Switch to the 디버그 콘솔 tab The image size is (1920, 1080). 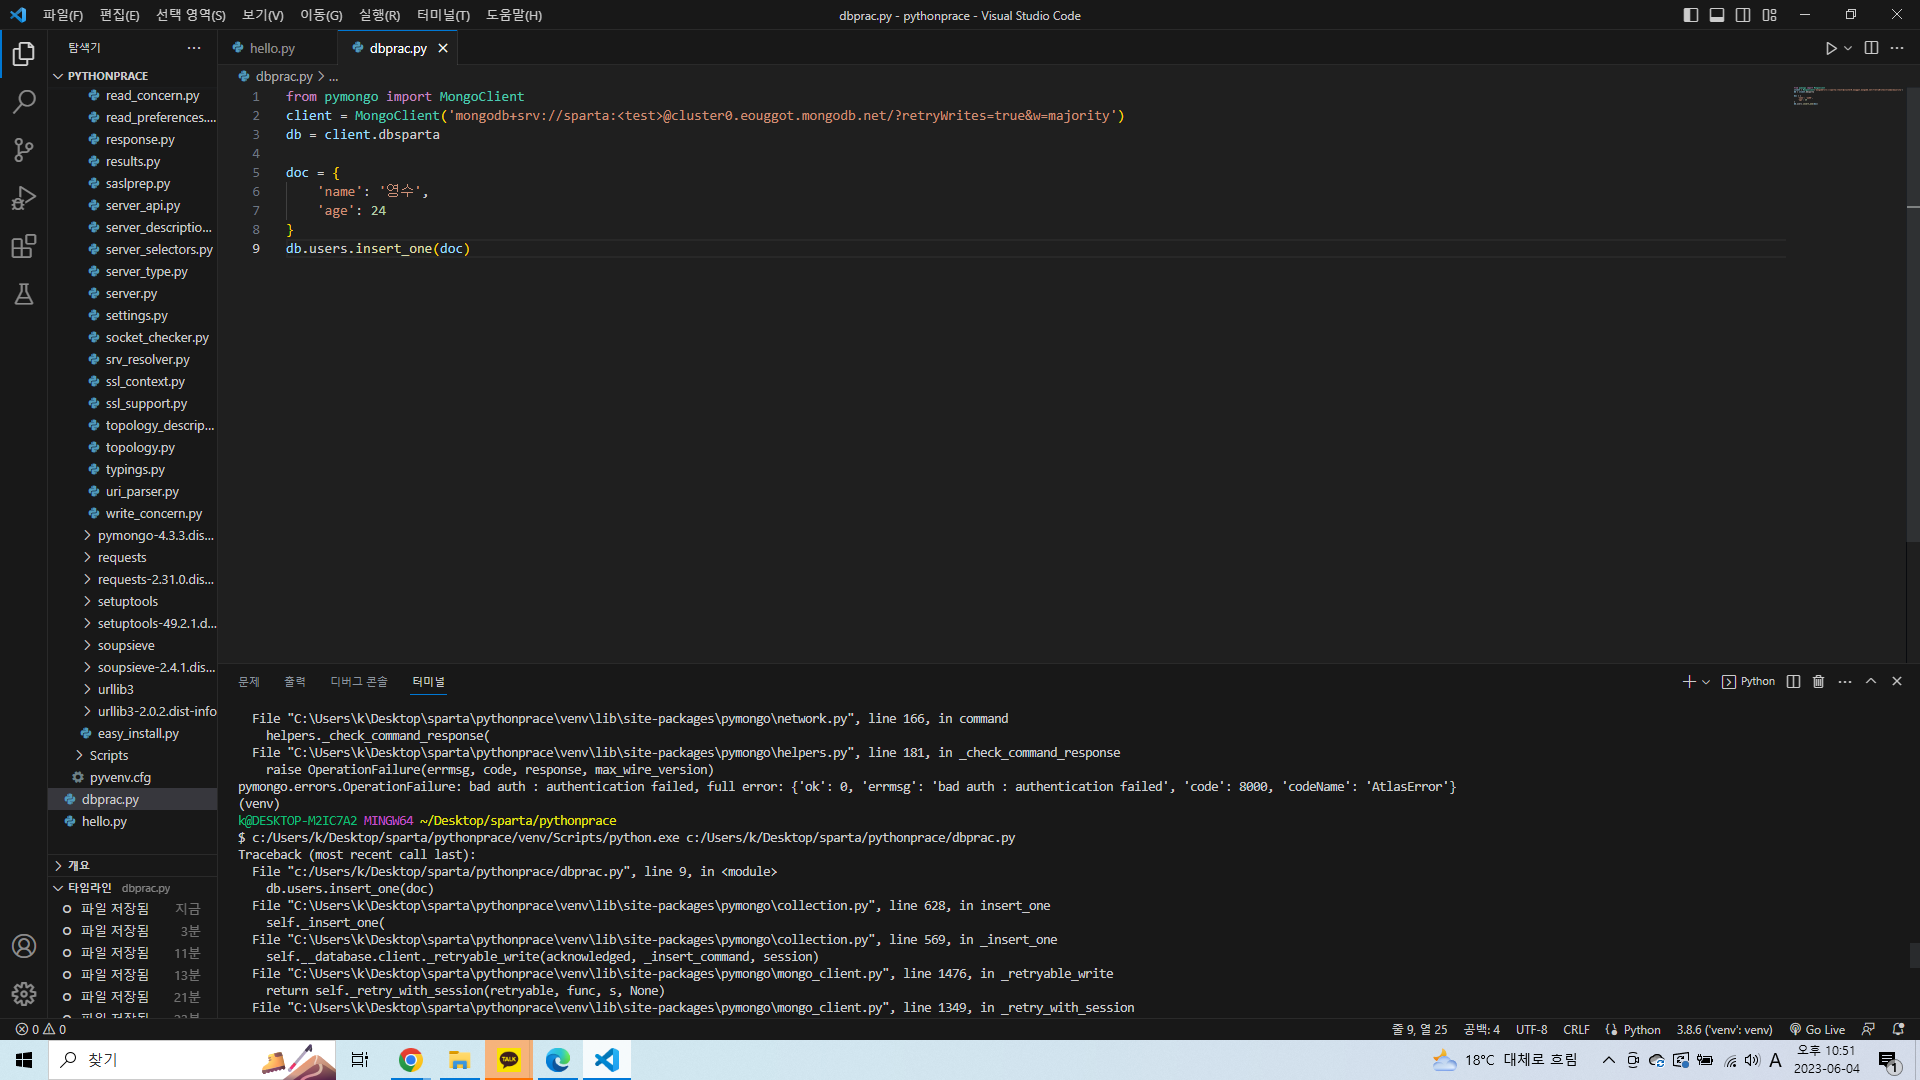[359, 682]
